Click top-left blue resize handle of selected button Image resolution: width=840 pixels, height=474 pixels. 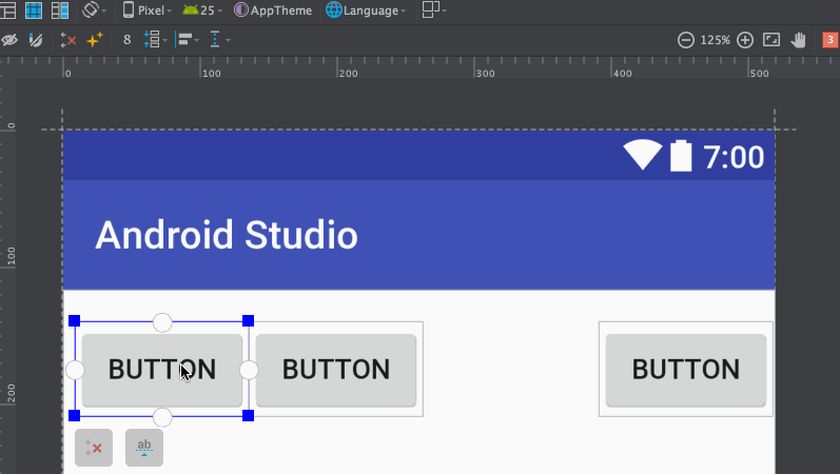point(74,321)
